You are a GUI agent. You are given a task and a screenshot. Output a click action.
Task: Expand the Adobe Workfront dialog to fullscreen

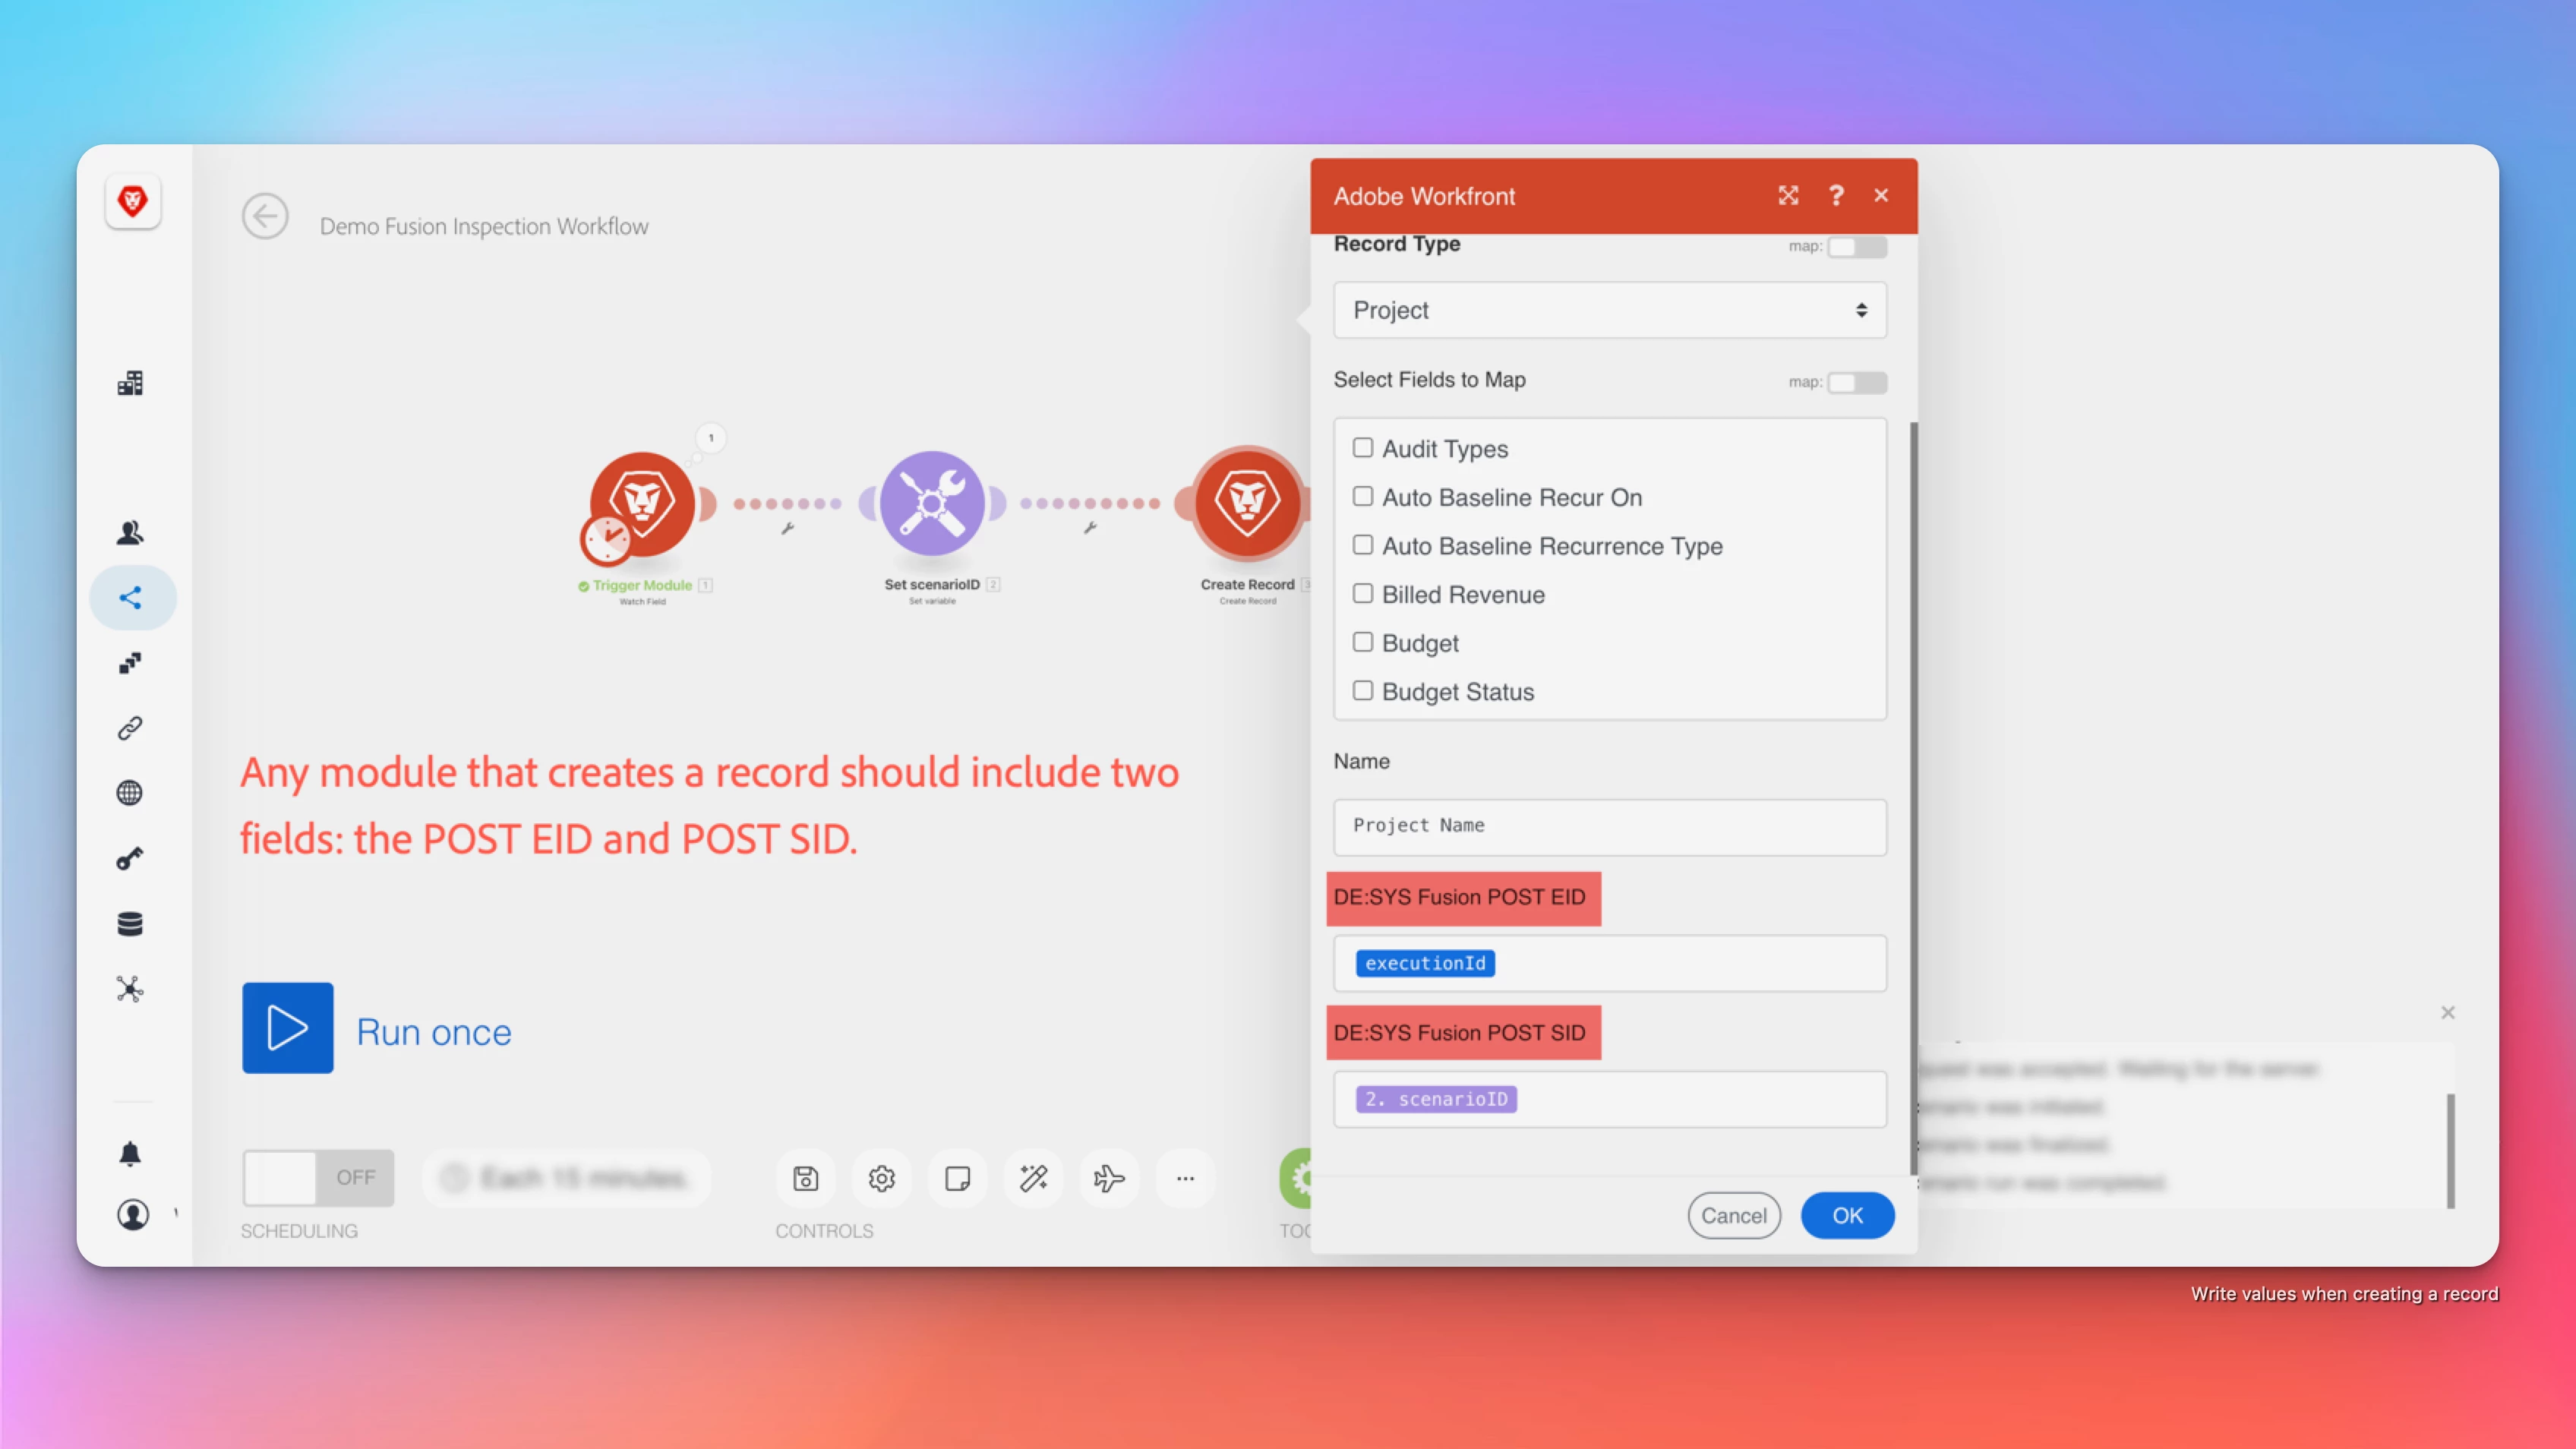click(1788, 196)
